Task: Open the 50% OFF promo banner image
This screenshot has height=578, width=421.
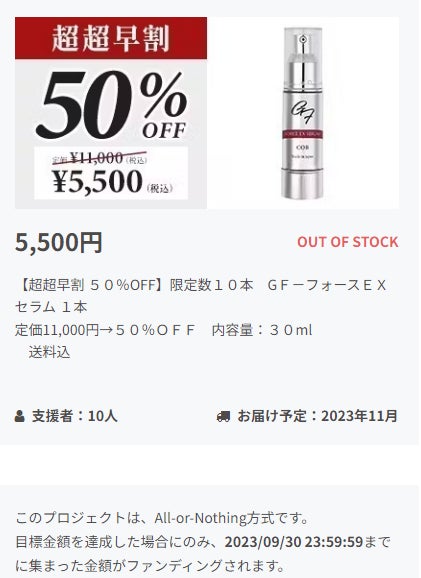Action: [111, 113]
